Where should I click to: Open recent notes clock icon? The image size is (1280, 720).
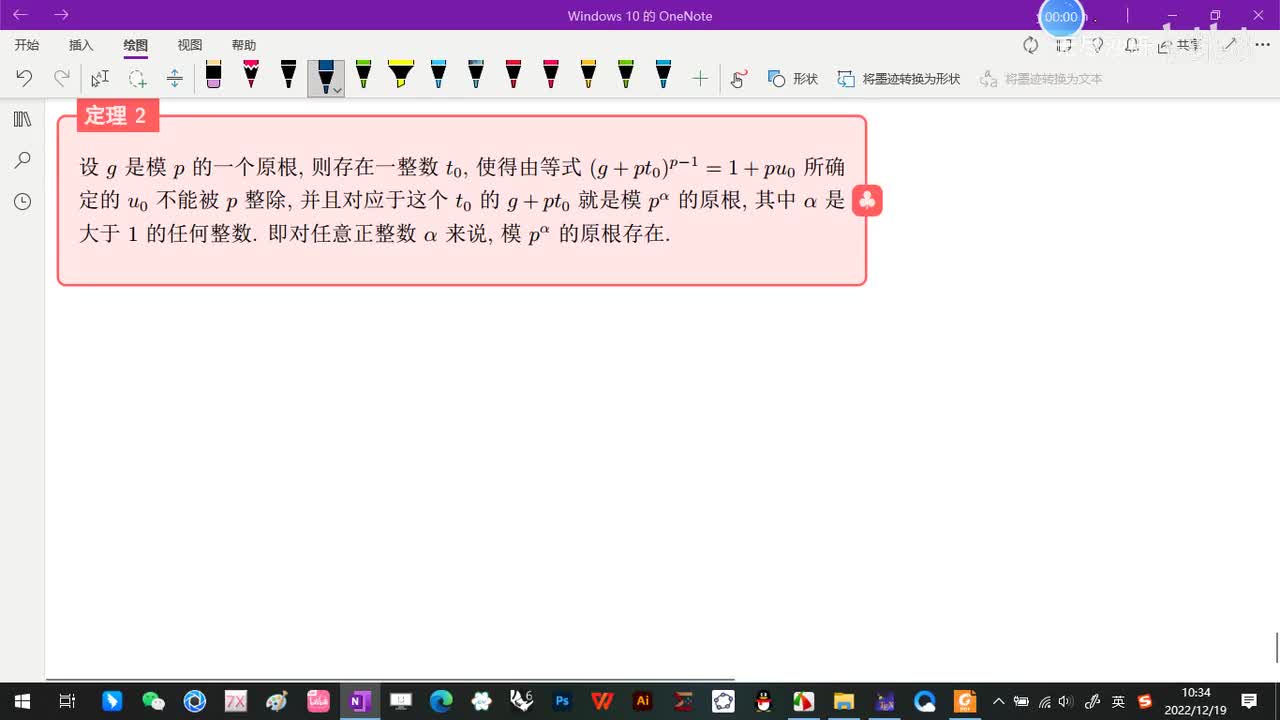[22, 201]
